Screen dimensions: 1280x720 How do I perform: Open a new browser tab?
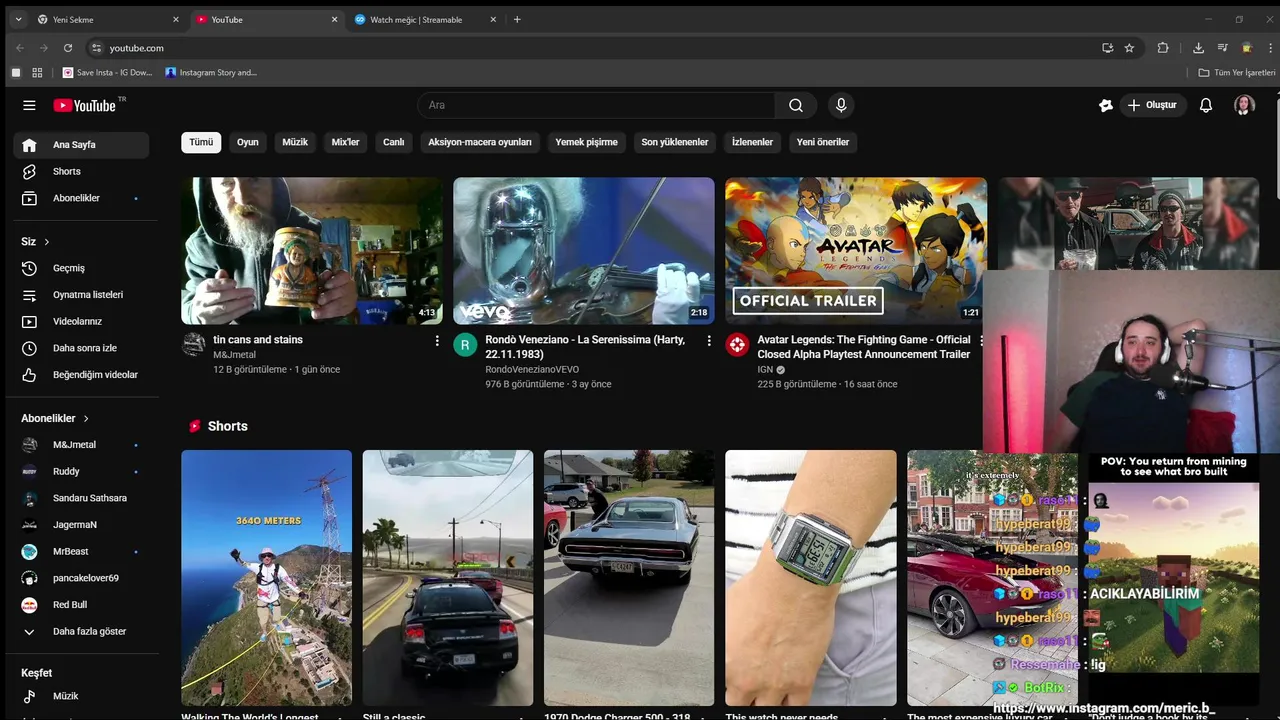[x=517, y=19]
